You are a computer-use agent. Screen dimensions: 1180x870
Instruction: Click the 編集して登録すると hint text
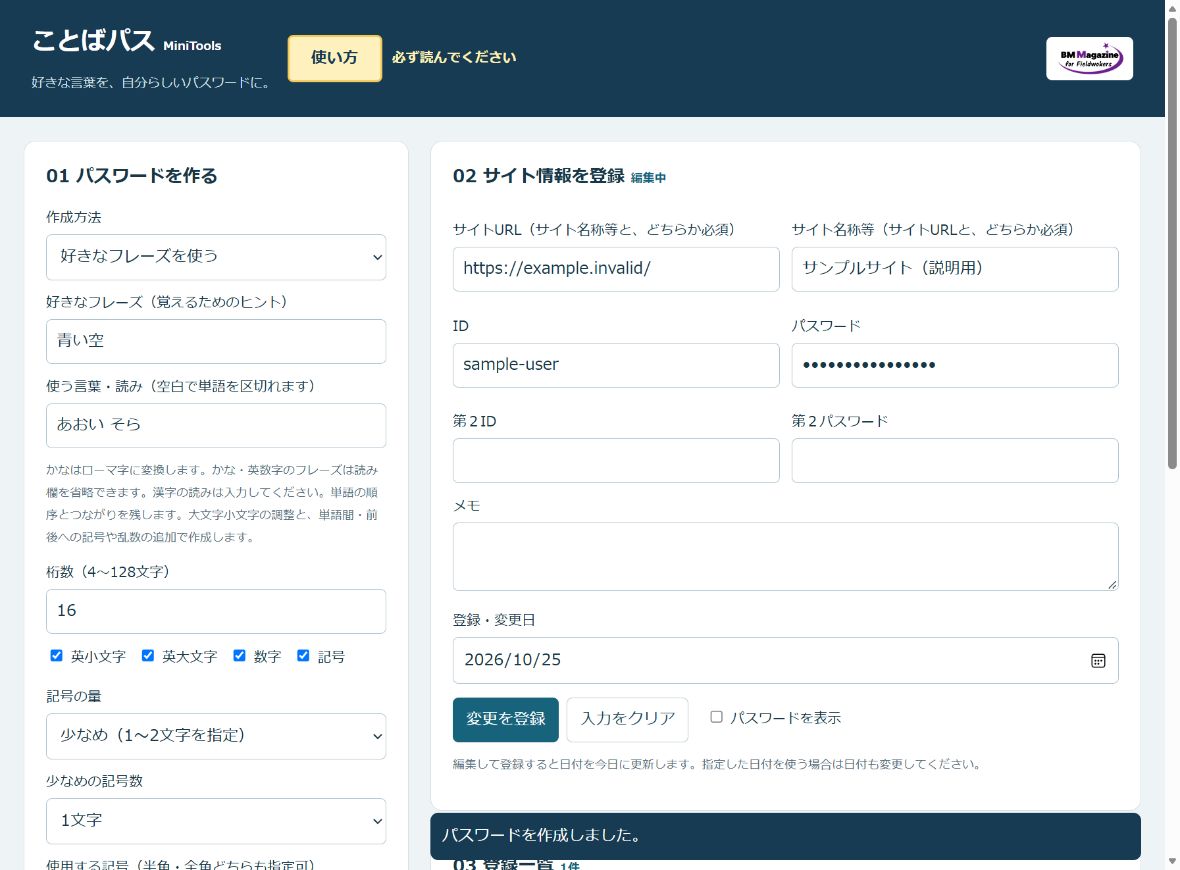pos(717,764)
